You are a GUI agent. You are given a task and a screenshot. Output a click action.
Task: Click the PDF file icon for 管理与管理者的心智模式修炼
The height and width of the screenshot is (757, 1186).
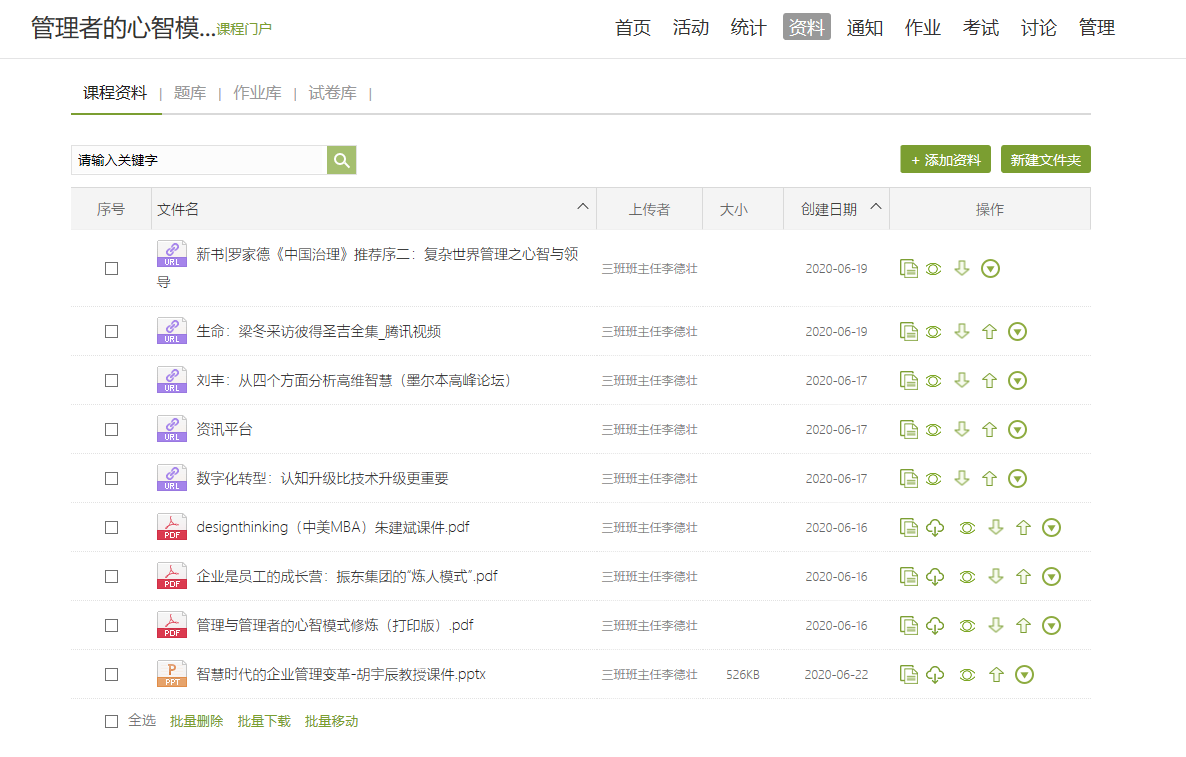pyautogui.click(x=171, y=625)
